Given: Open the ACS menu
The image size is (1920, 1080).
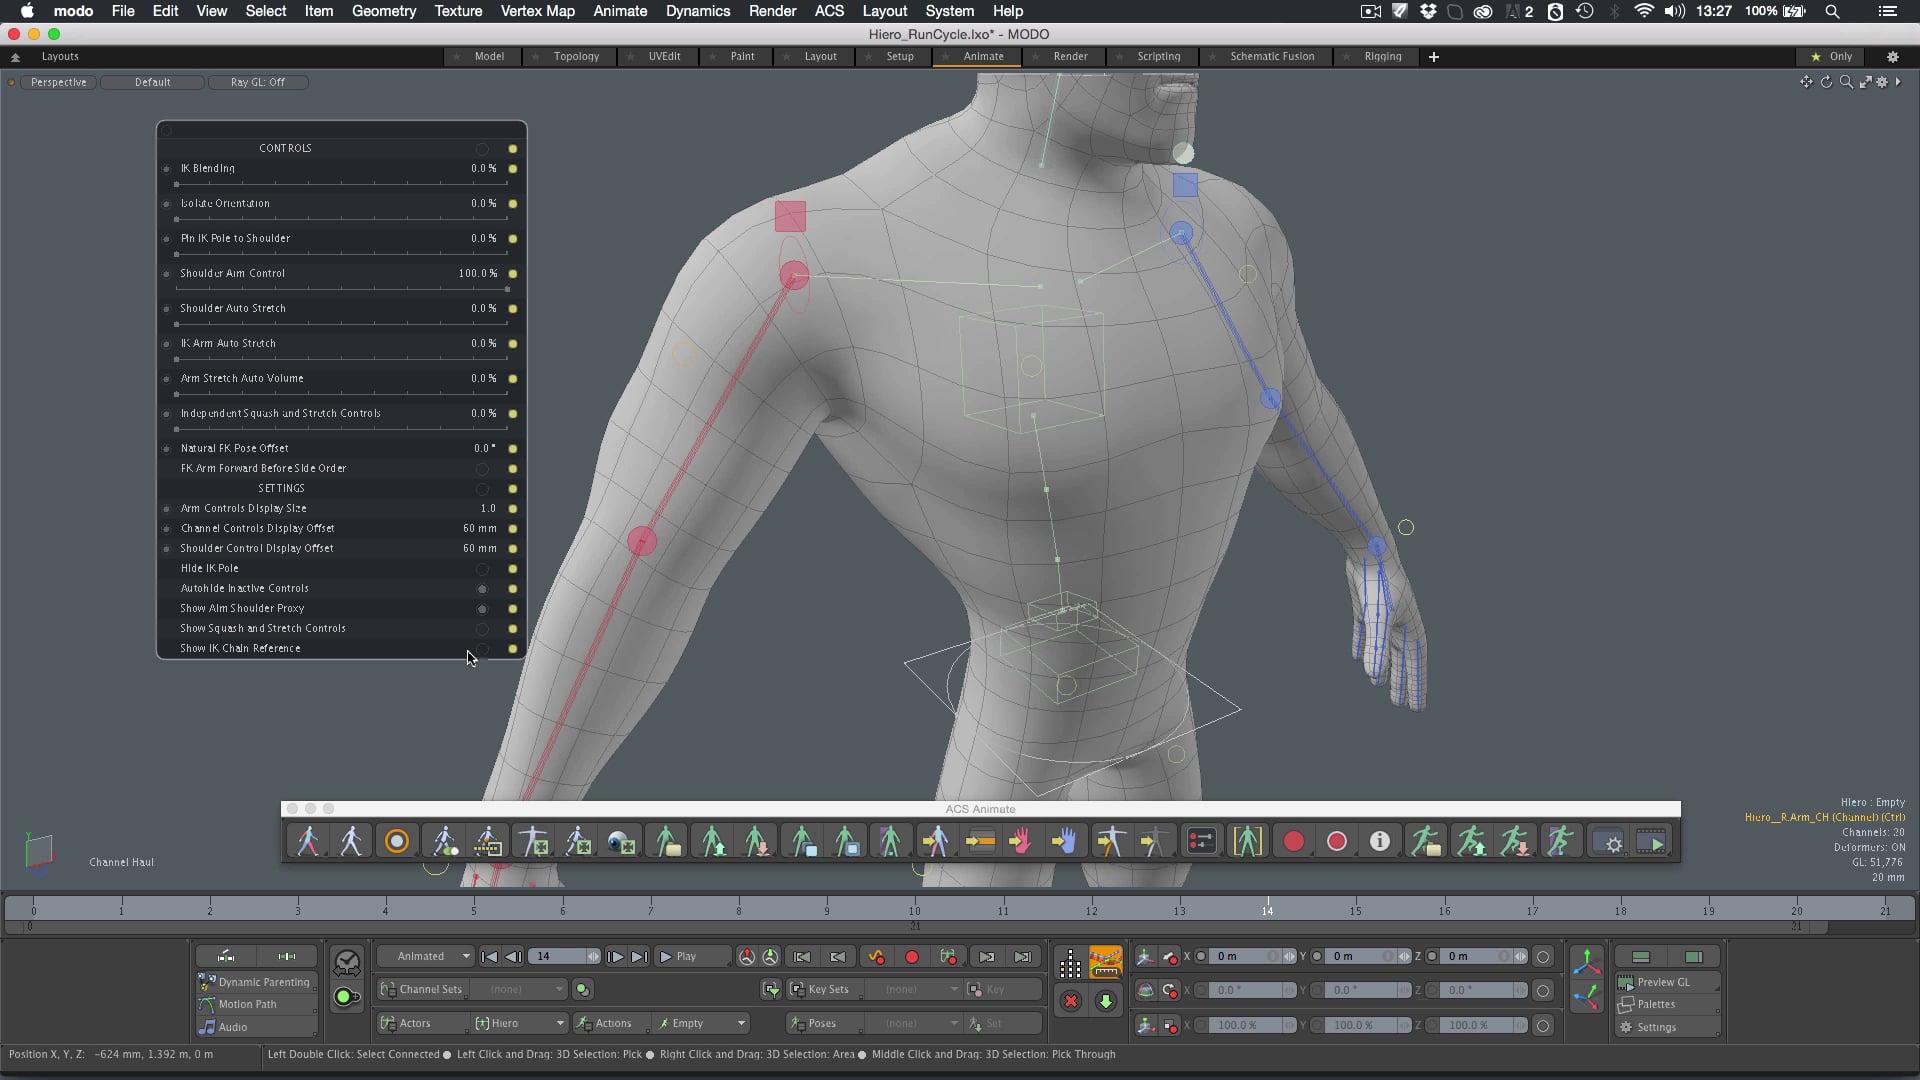Looking at the screenshot, I should pyautogui.click(x=829, y=11).
